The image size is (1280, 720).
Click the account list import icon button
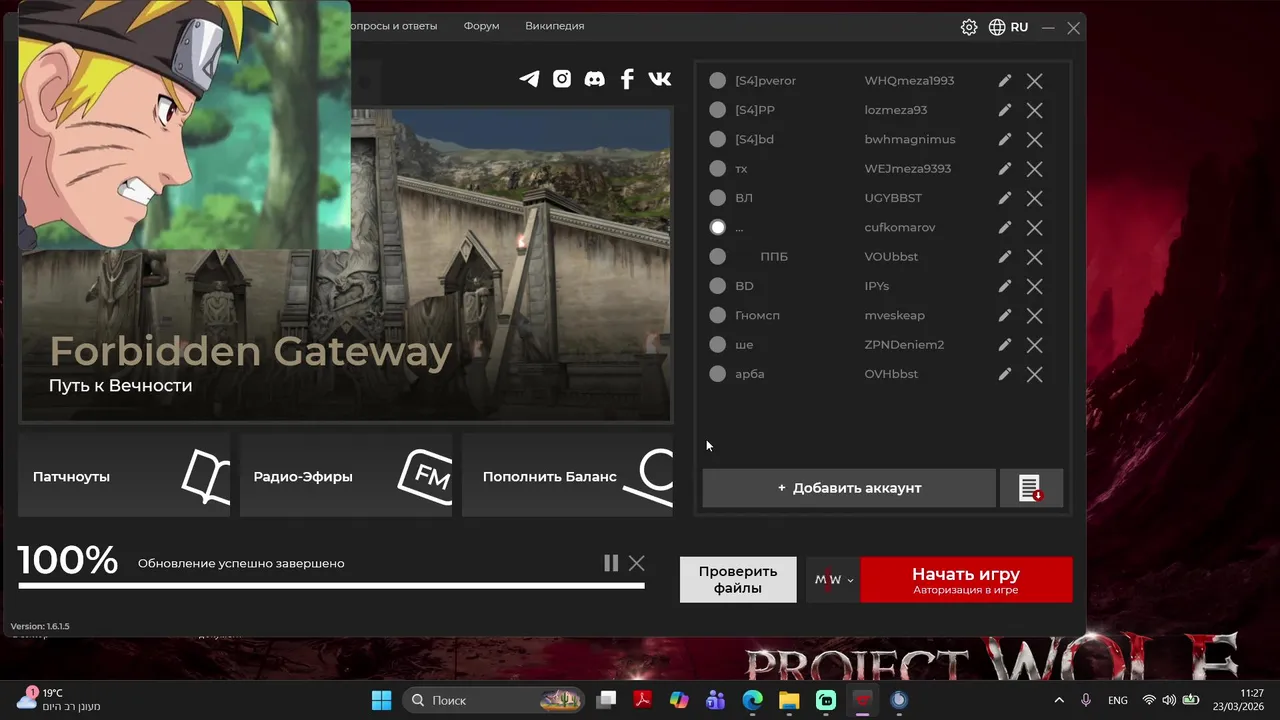tap(1031, 488)
